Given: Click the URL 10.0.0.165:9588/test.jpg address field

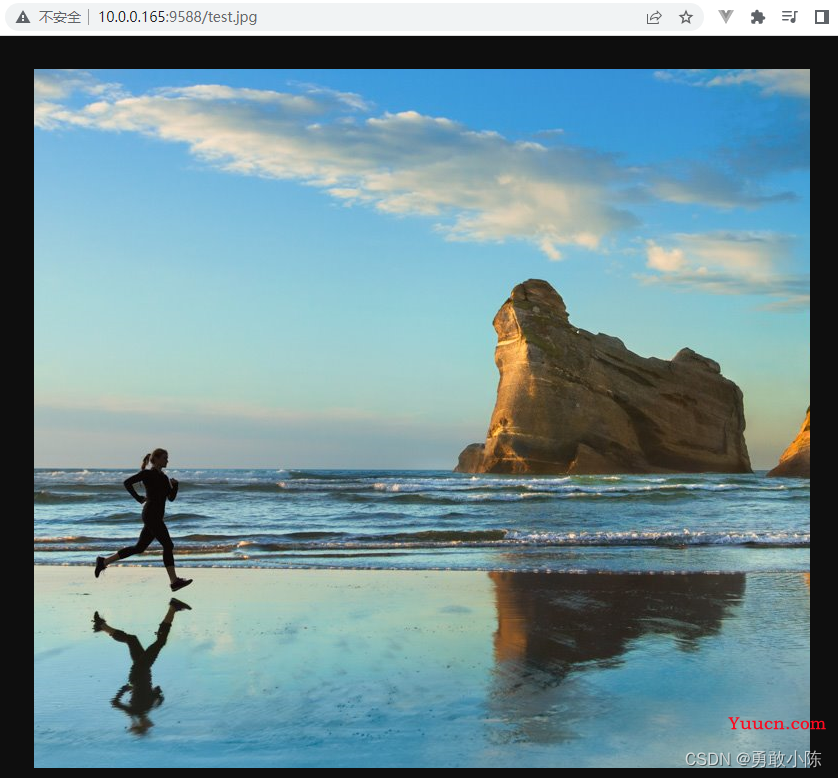Looking at the screenshot, I should click(177, 17).
